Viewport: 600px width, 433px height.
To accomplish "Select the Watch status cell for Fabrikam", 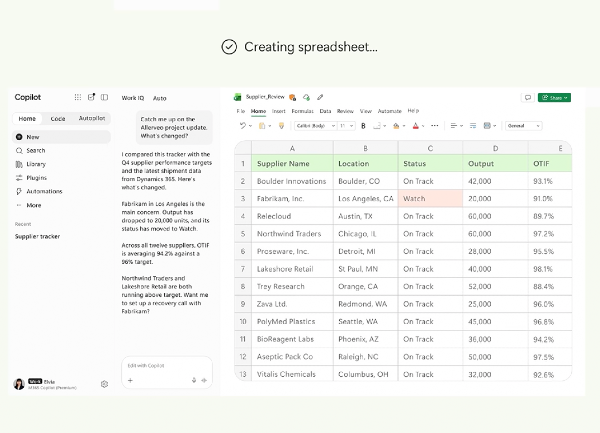I will coord(430,199).
